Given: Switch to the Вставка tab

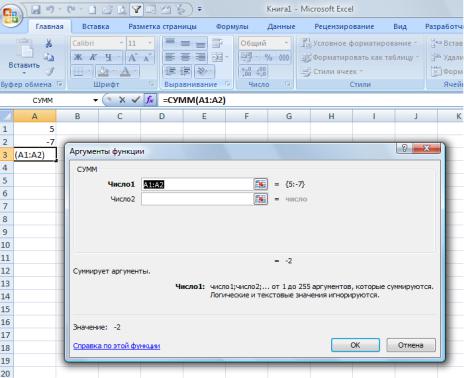Looking at the screenshot, I should click(96, 27).
